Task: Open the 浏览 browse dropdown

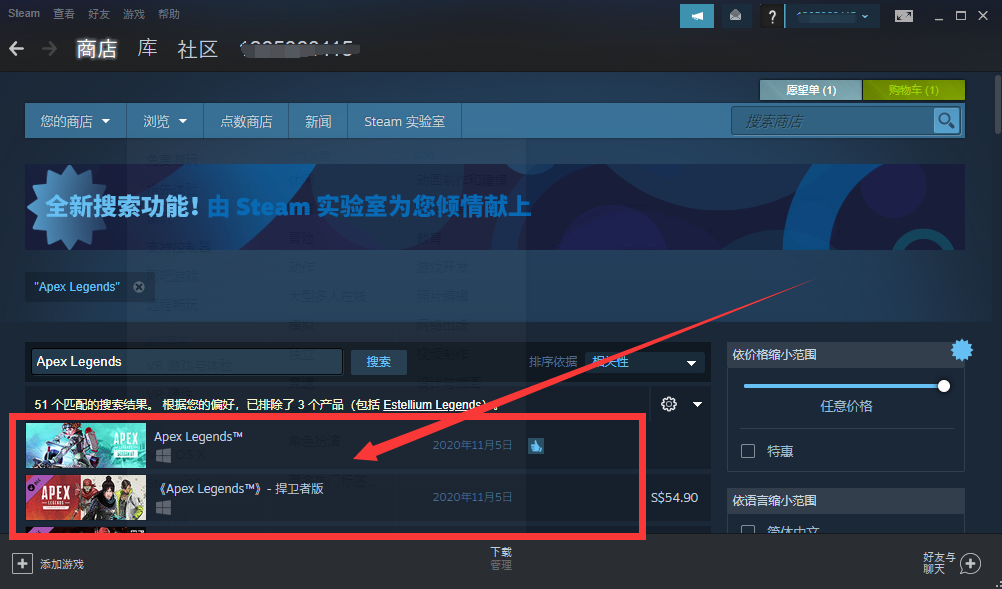Action: (x=165, y=121)
